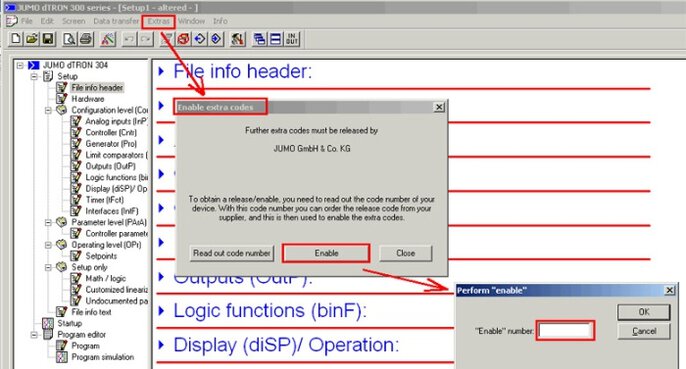
Task: Collapse the Parameter level (PArA) node
Action: point(48,222)
